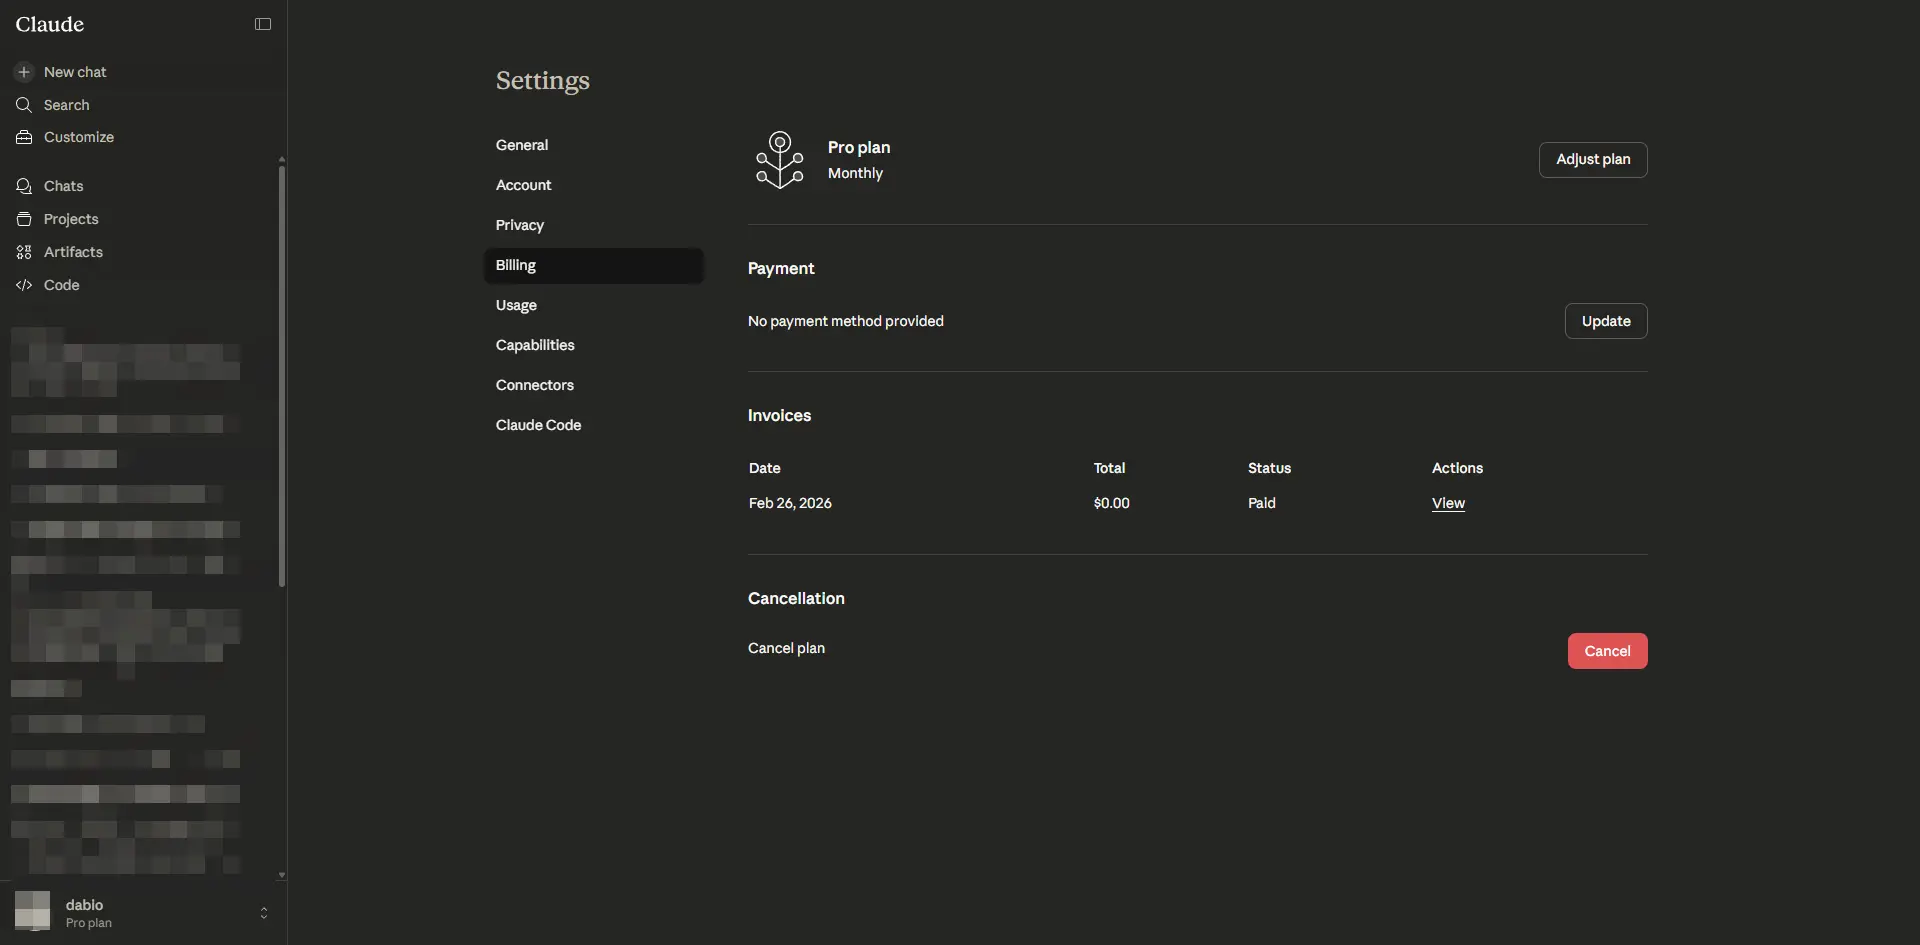Click the "Cancel plan" label text
Image resolution: width=1920 pixels, height=945 pixels.
(786, 648)
